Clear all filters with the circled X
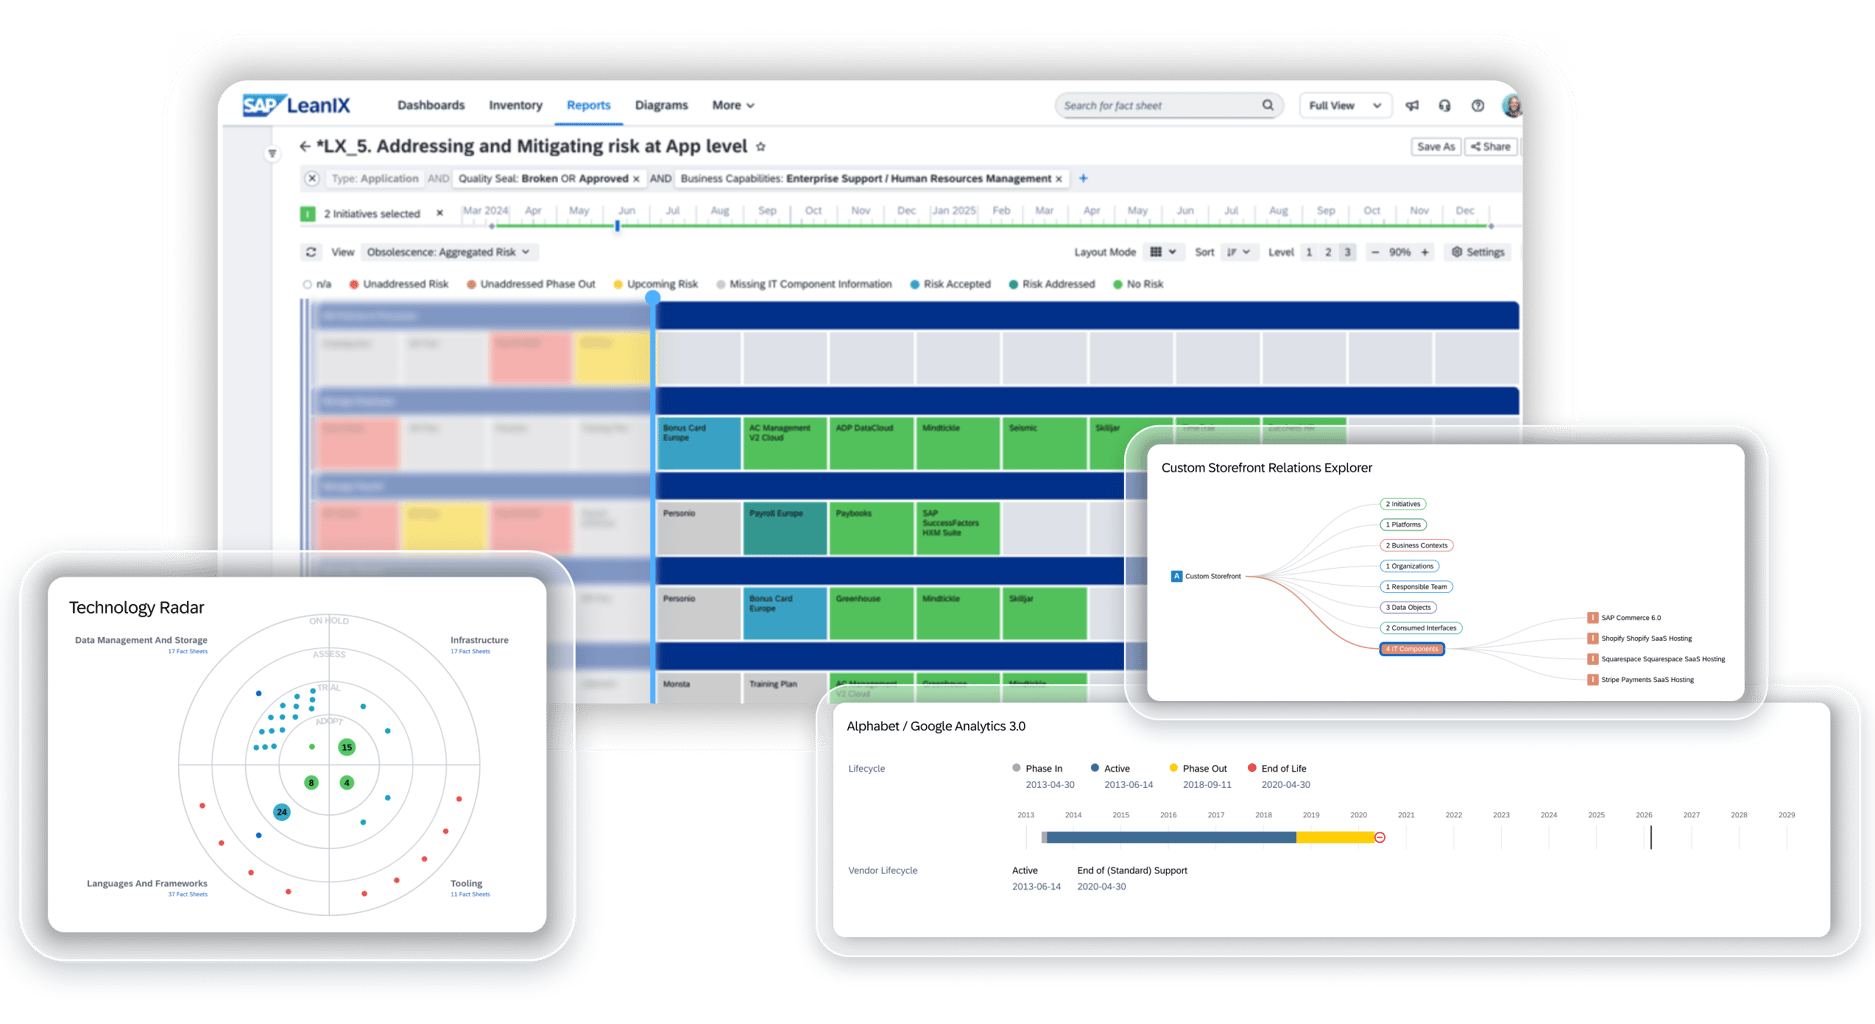The height and width of the screenshot is (1024, 1875). (x=312, y=179)
